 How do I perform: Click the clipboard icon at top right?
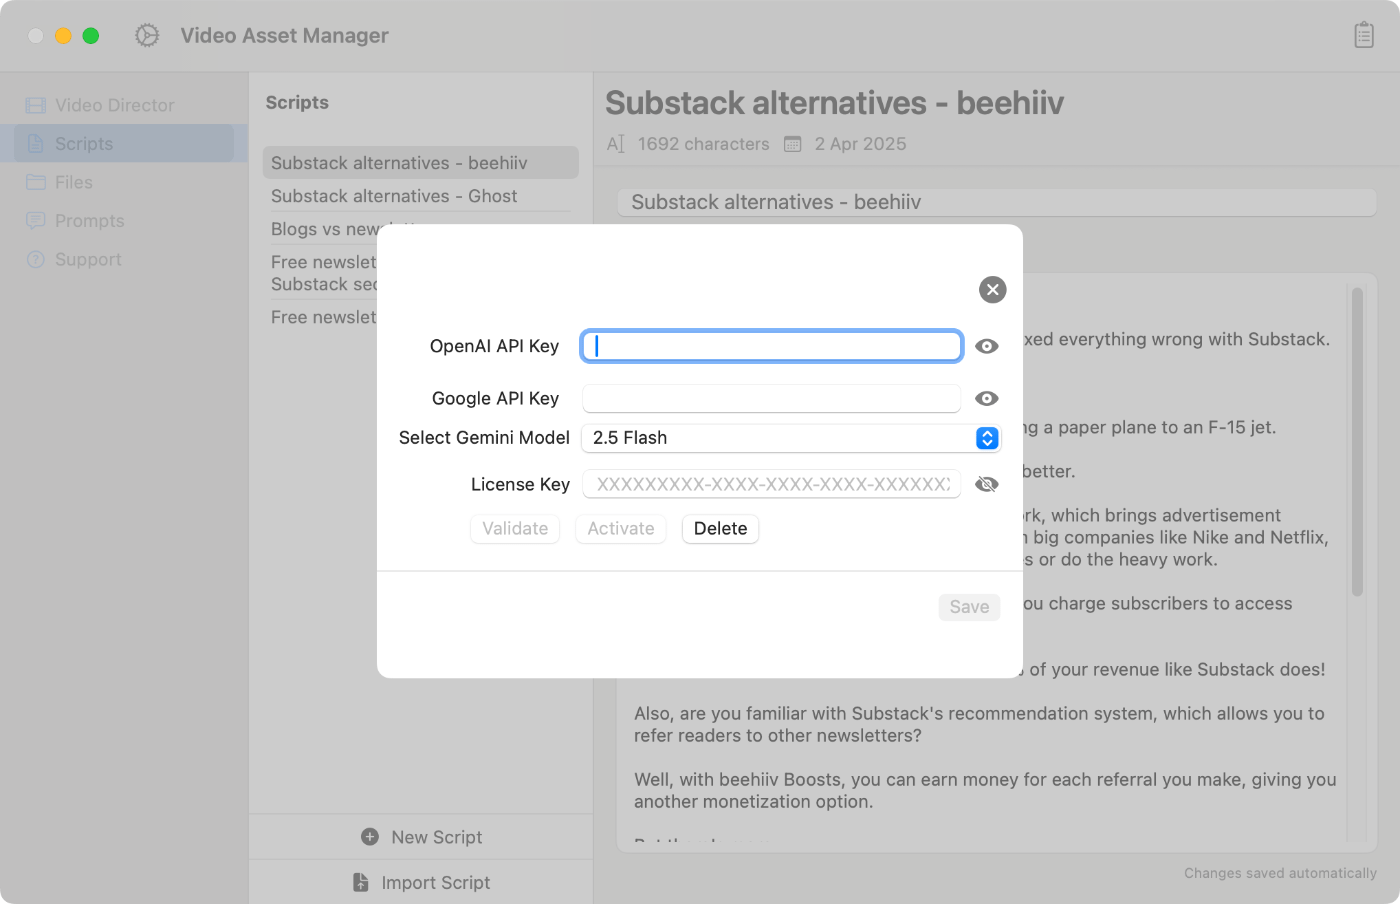click(x=1363, y=35)
